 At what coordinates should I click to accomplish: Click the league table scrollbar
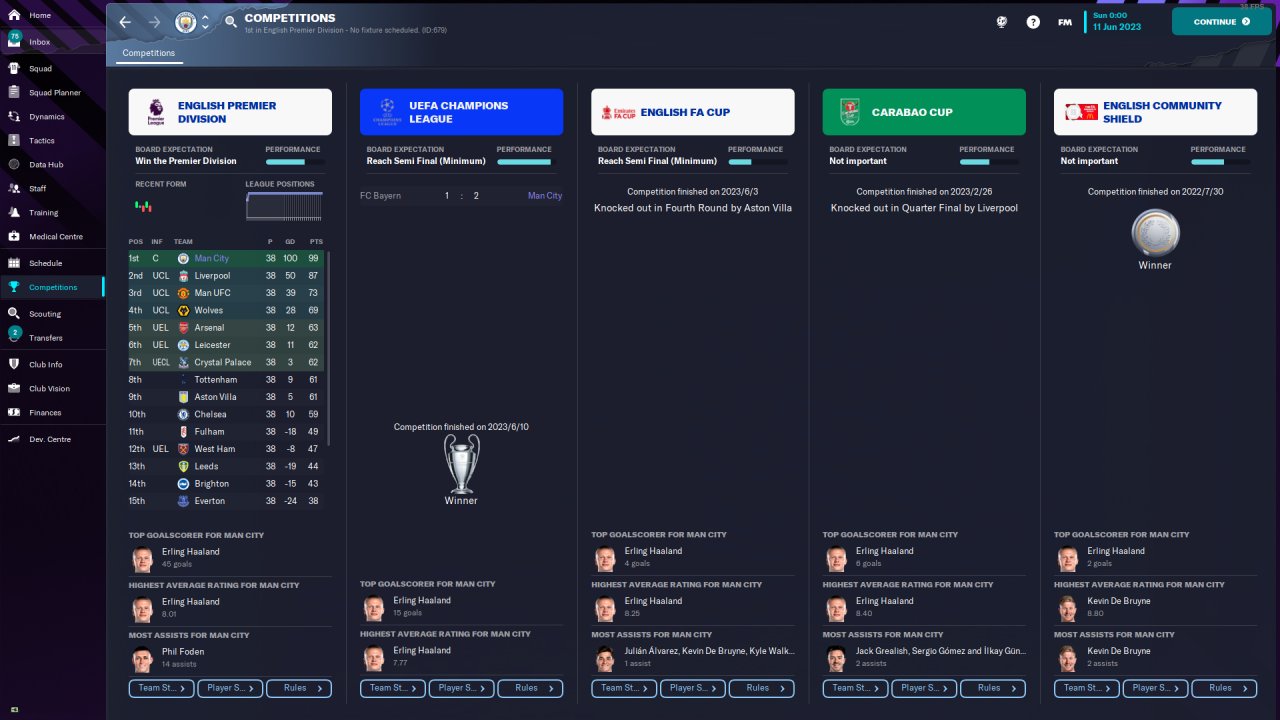coord(327,349)
